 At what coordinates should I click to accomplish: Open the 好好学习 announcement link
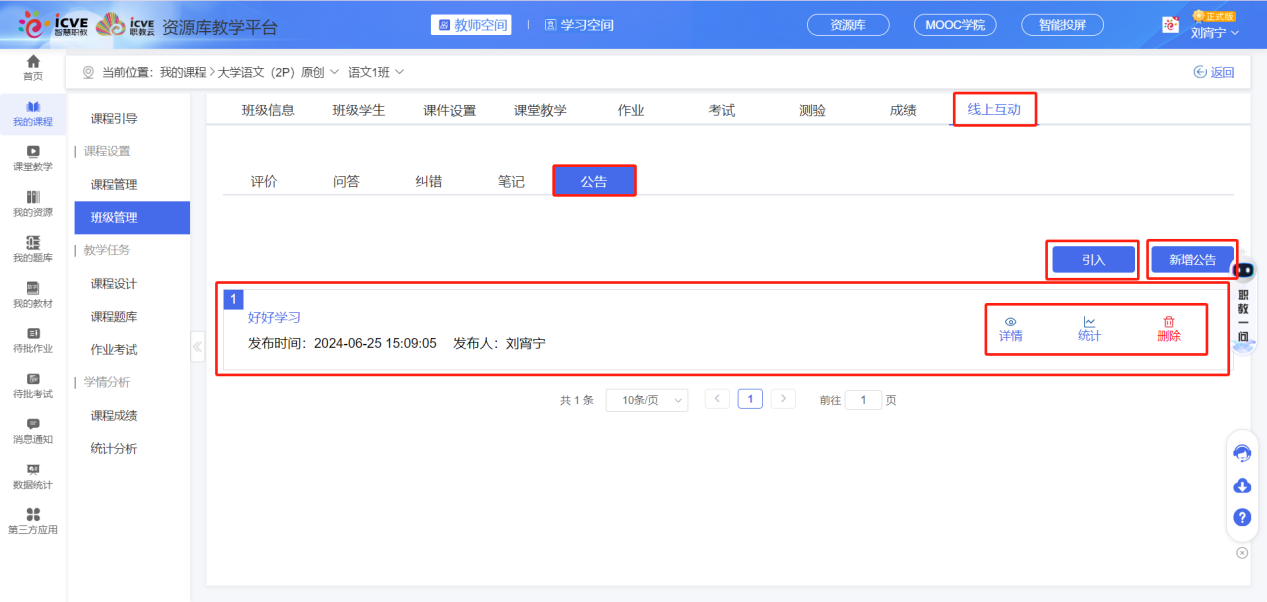[x=272, y=315]
